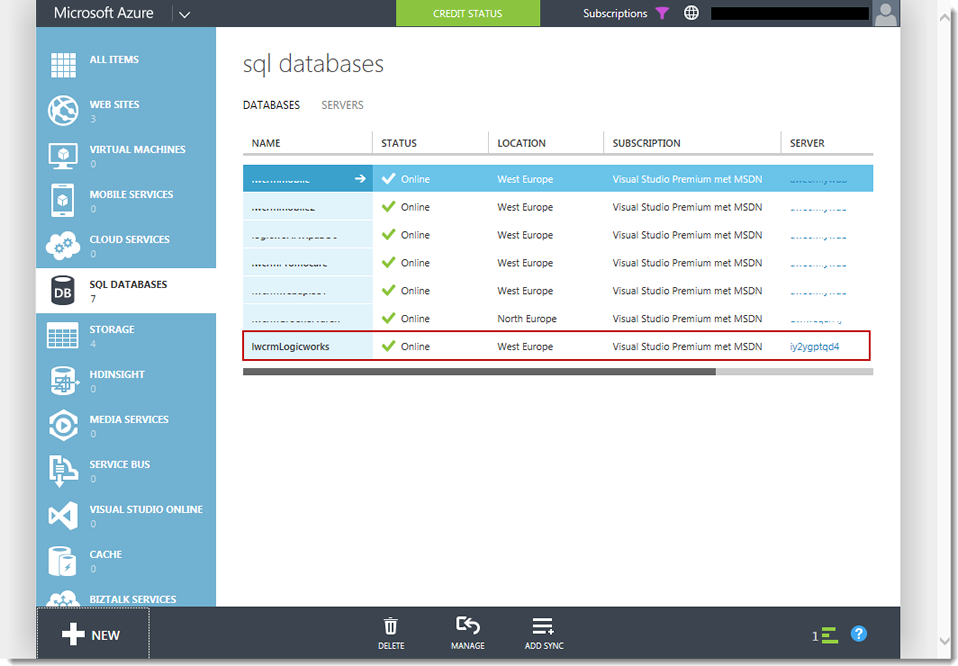Sort by the Server column header
This screenshot has height=666, width=958.
(x=807, y=143)
